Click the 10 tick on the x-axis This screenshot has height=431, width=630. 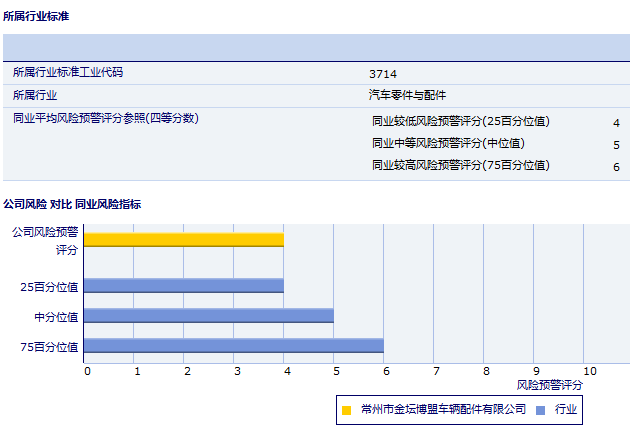[589, 371]
